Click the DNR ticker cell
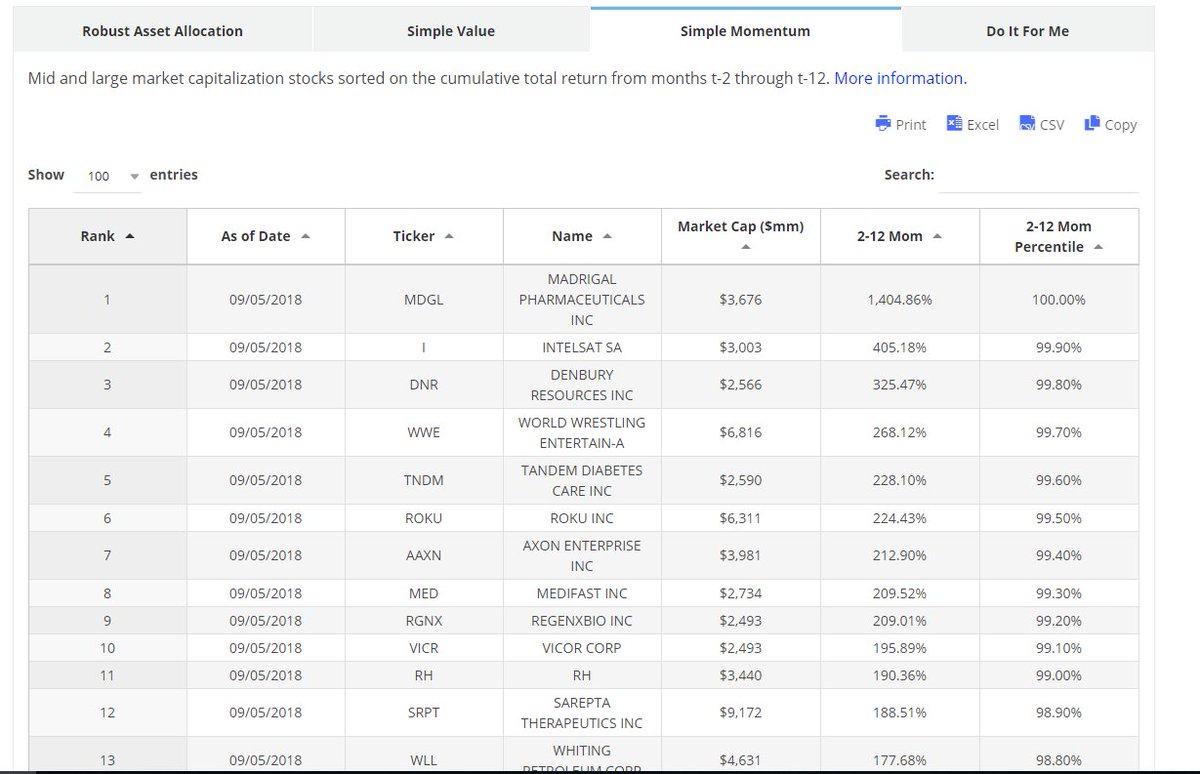This screenshot has height=774, width=1200. point(424,384)
